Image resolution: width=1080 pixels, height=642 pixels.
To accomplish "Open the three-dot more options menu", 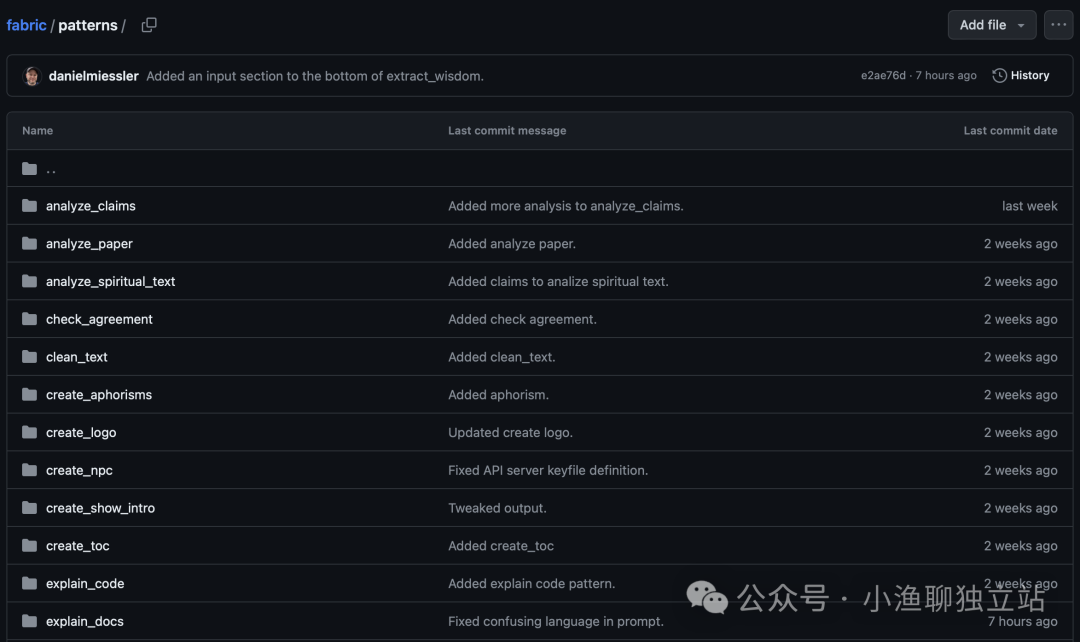I will 1058,25.
